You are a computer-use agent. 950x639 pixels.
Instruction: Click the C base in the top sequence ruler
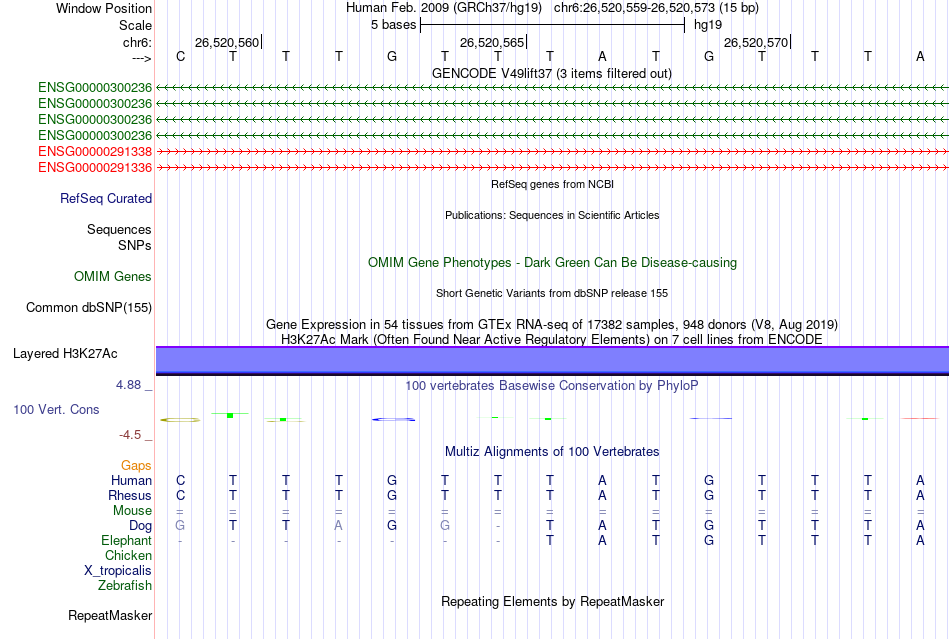(181, 56)
